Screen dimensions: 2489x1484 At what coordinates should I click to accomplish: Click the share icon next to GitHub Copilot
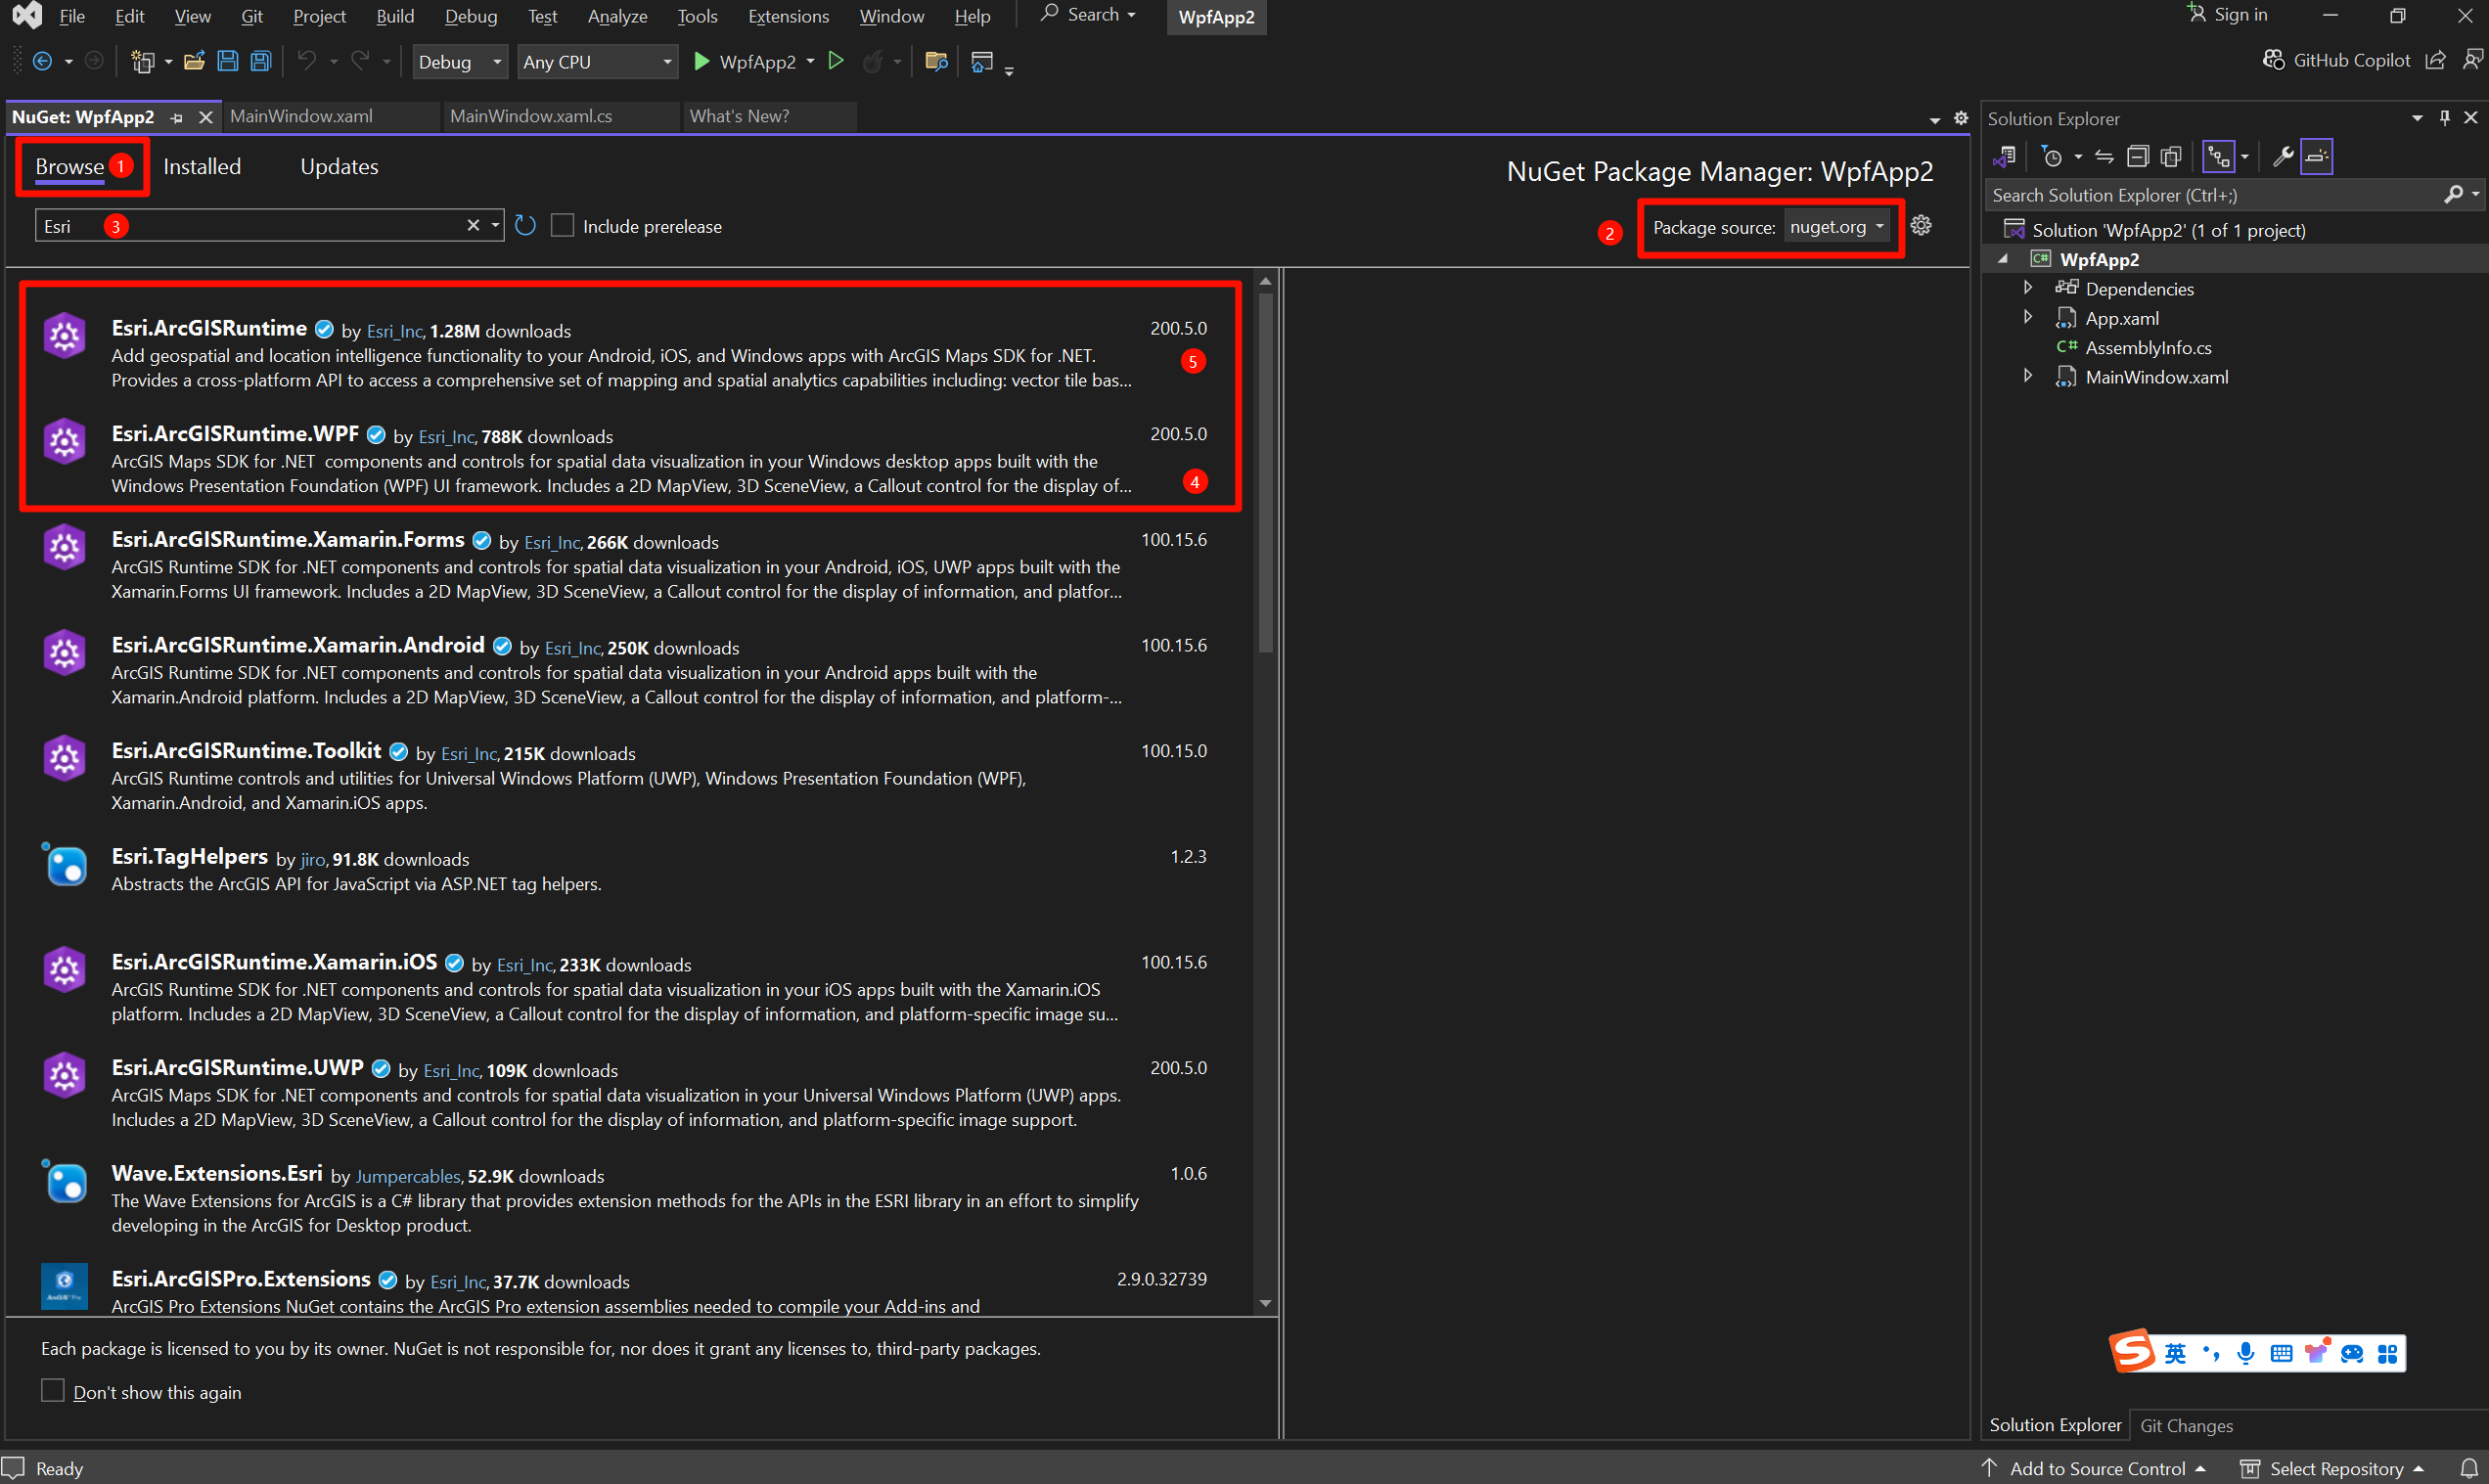tap(2434, 60)
